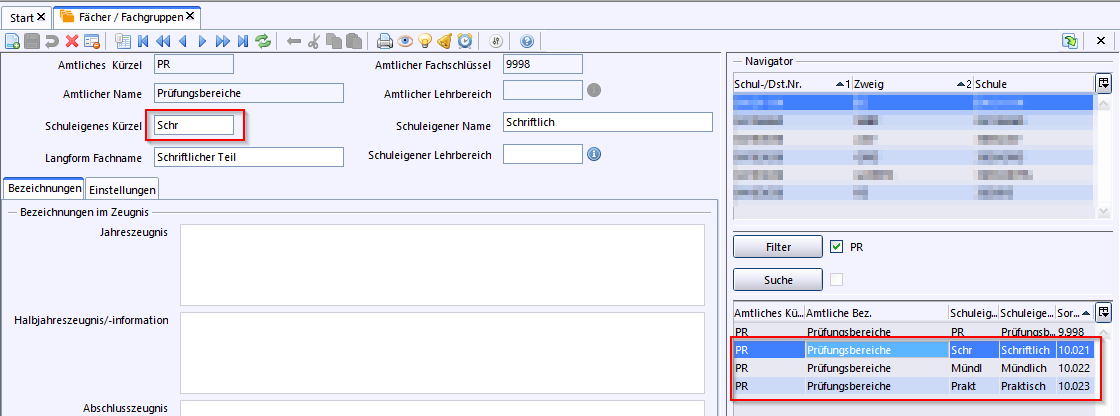Sort by the Schul-/Dst.Nr. column header
The width and height of the screenshot is (1120, 416).
click(780, 84)
